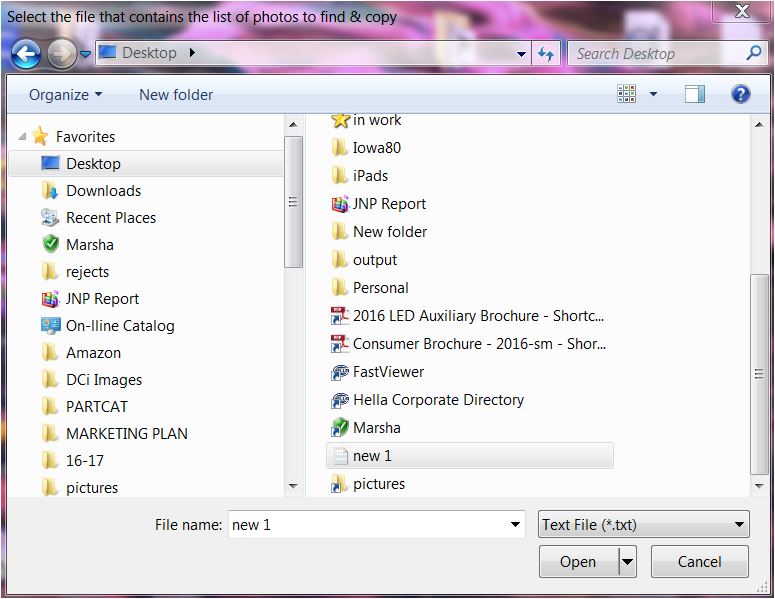
Task: Change view with the views icon
Action: (627, 93)
